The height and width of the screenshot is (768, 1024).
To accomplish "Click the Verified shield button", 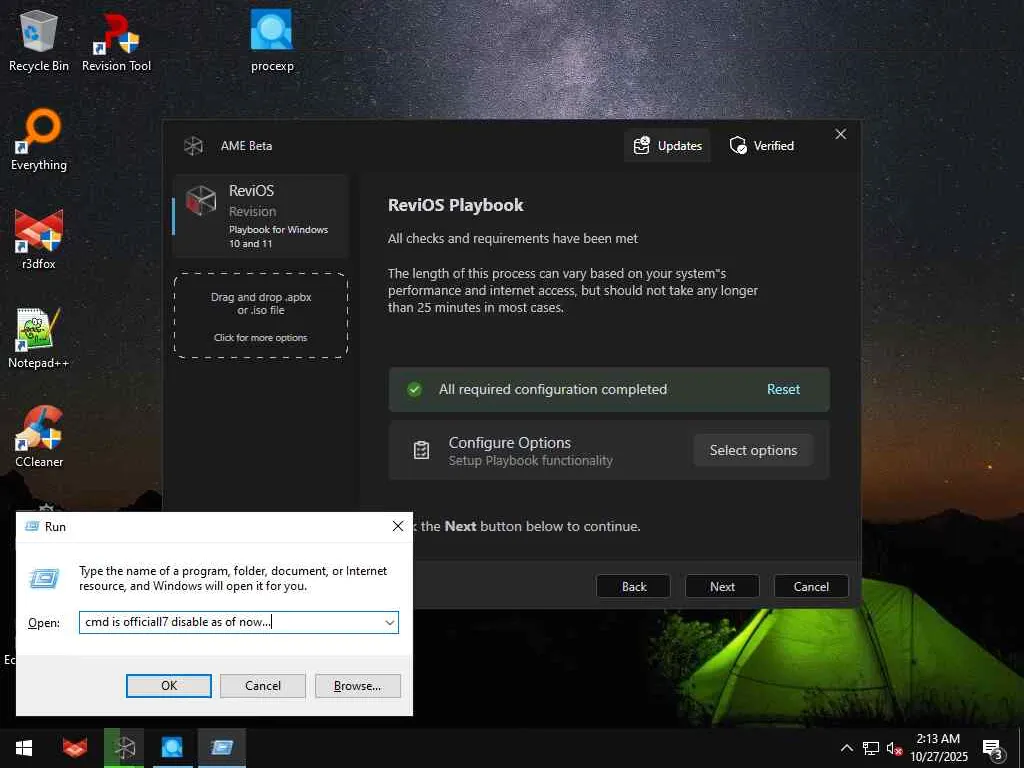I will (x=761, y=146).
